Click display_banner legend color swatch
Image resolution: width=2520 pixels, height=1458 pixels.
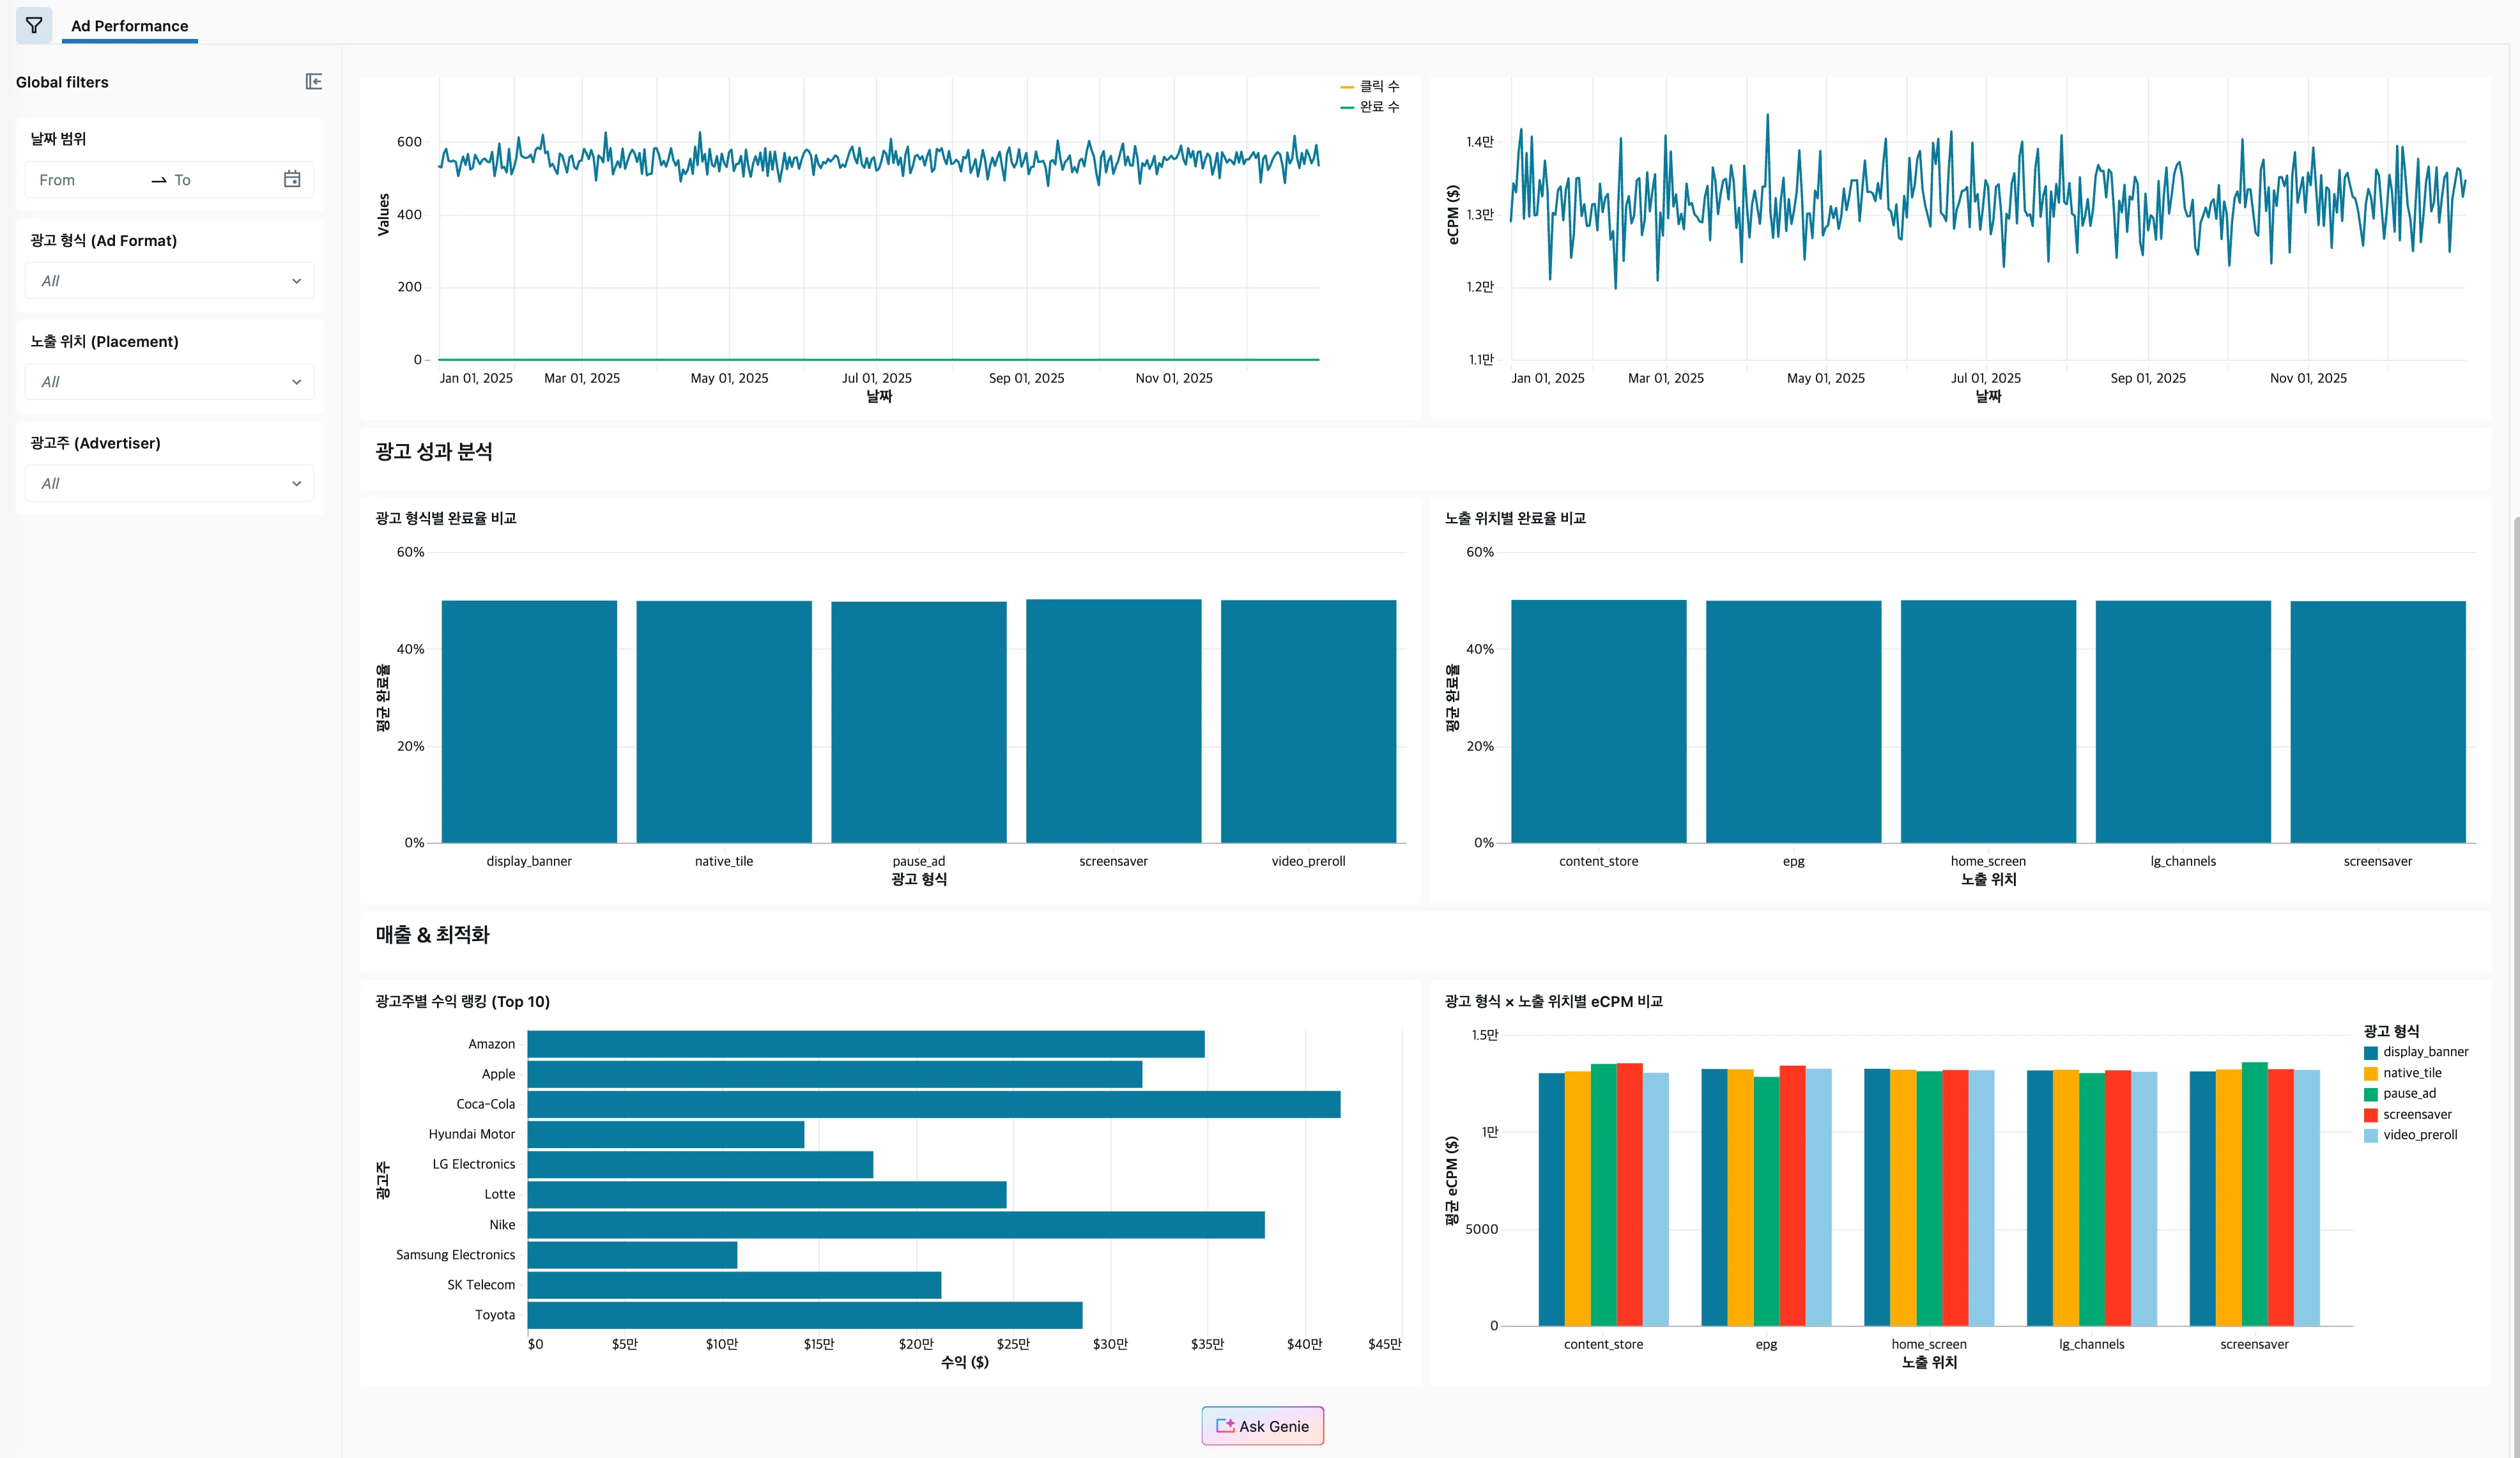pos(2370,1053)
